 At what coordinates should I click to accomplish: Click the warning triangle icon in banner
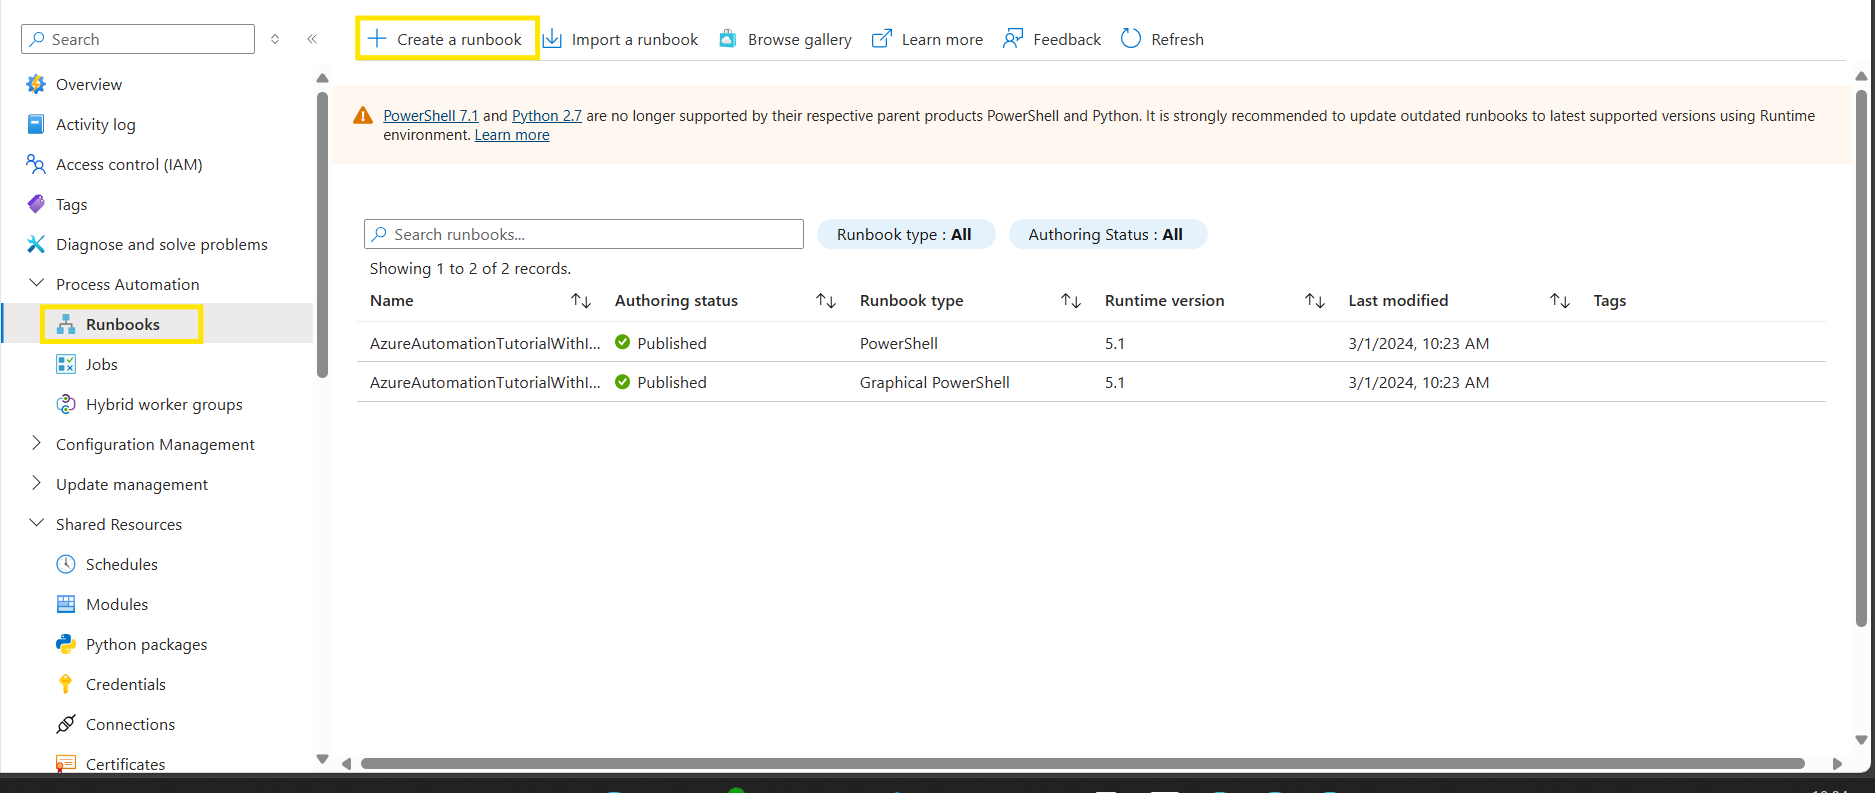coord(363,116)
